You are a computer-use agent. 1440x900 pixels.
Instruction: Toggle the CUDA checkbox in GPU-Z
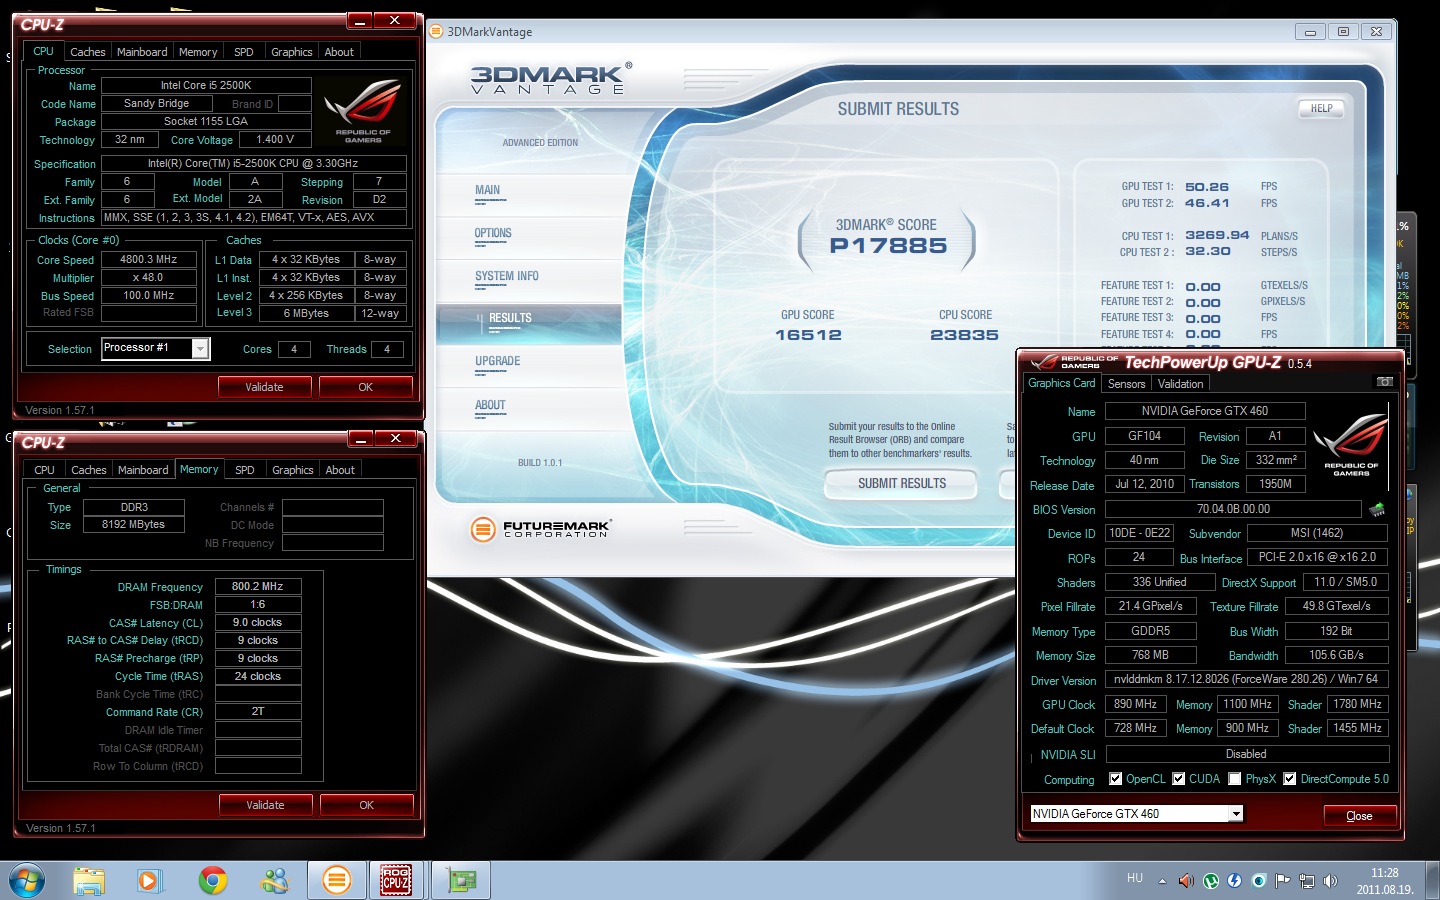point(1179,779)
